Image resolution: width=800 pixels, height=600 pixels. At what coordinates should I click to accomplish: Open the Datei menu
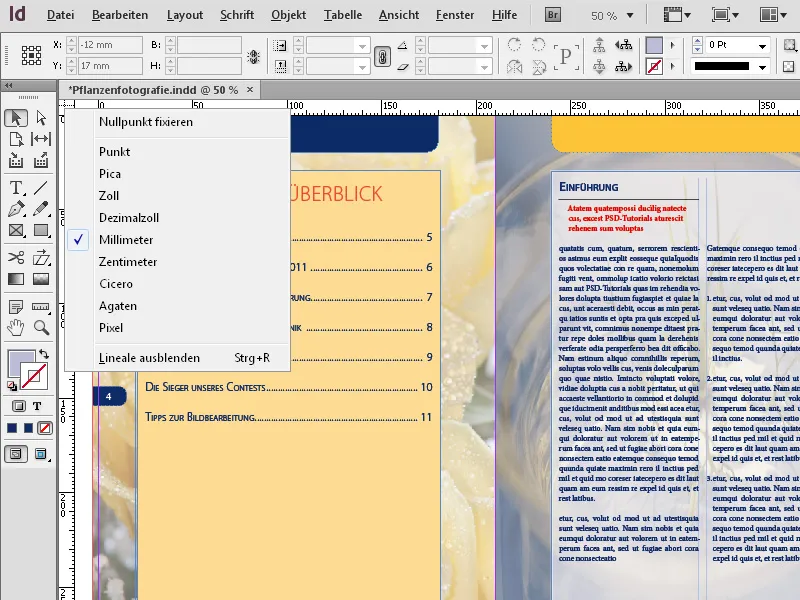pyautogui.click(x=60, y=15)
